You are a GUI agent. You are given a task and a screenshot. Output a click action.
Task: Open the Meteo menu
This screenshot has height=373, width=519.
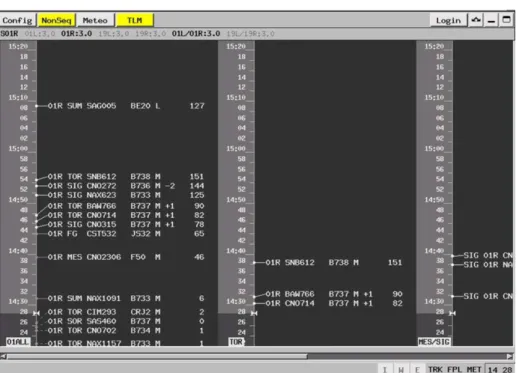click(x=95, y=20)
